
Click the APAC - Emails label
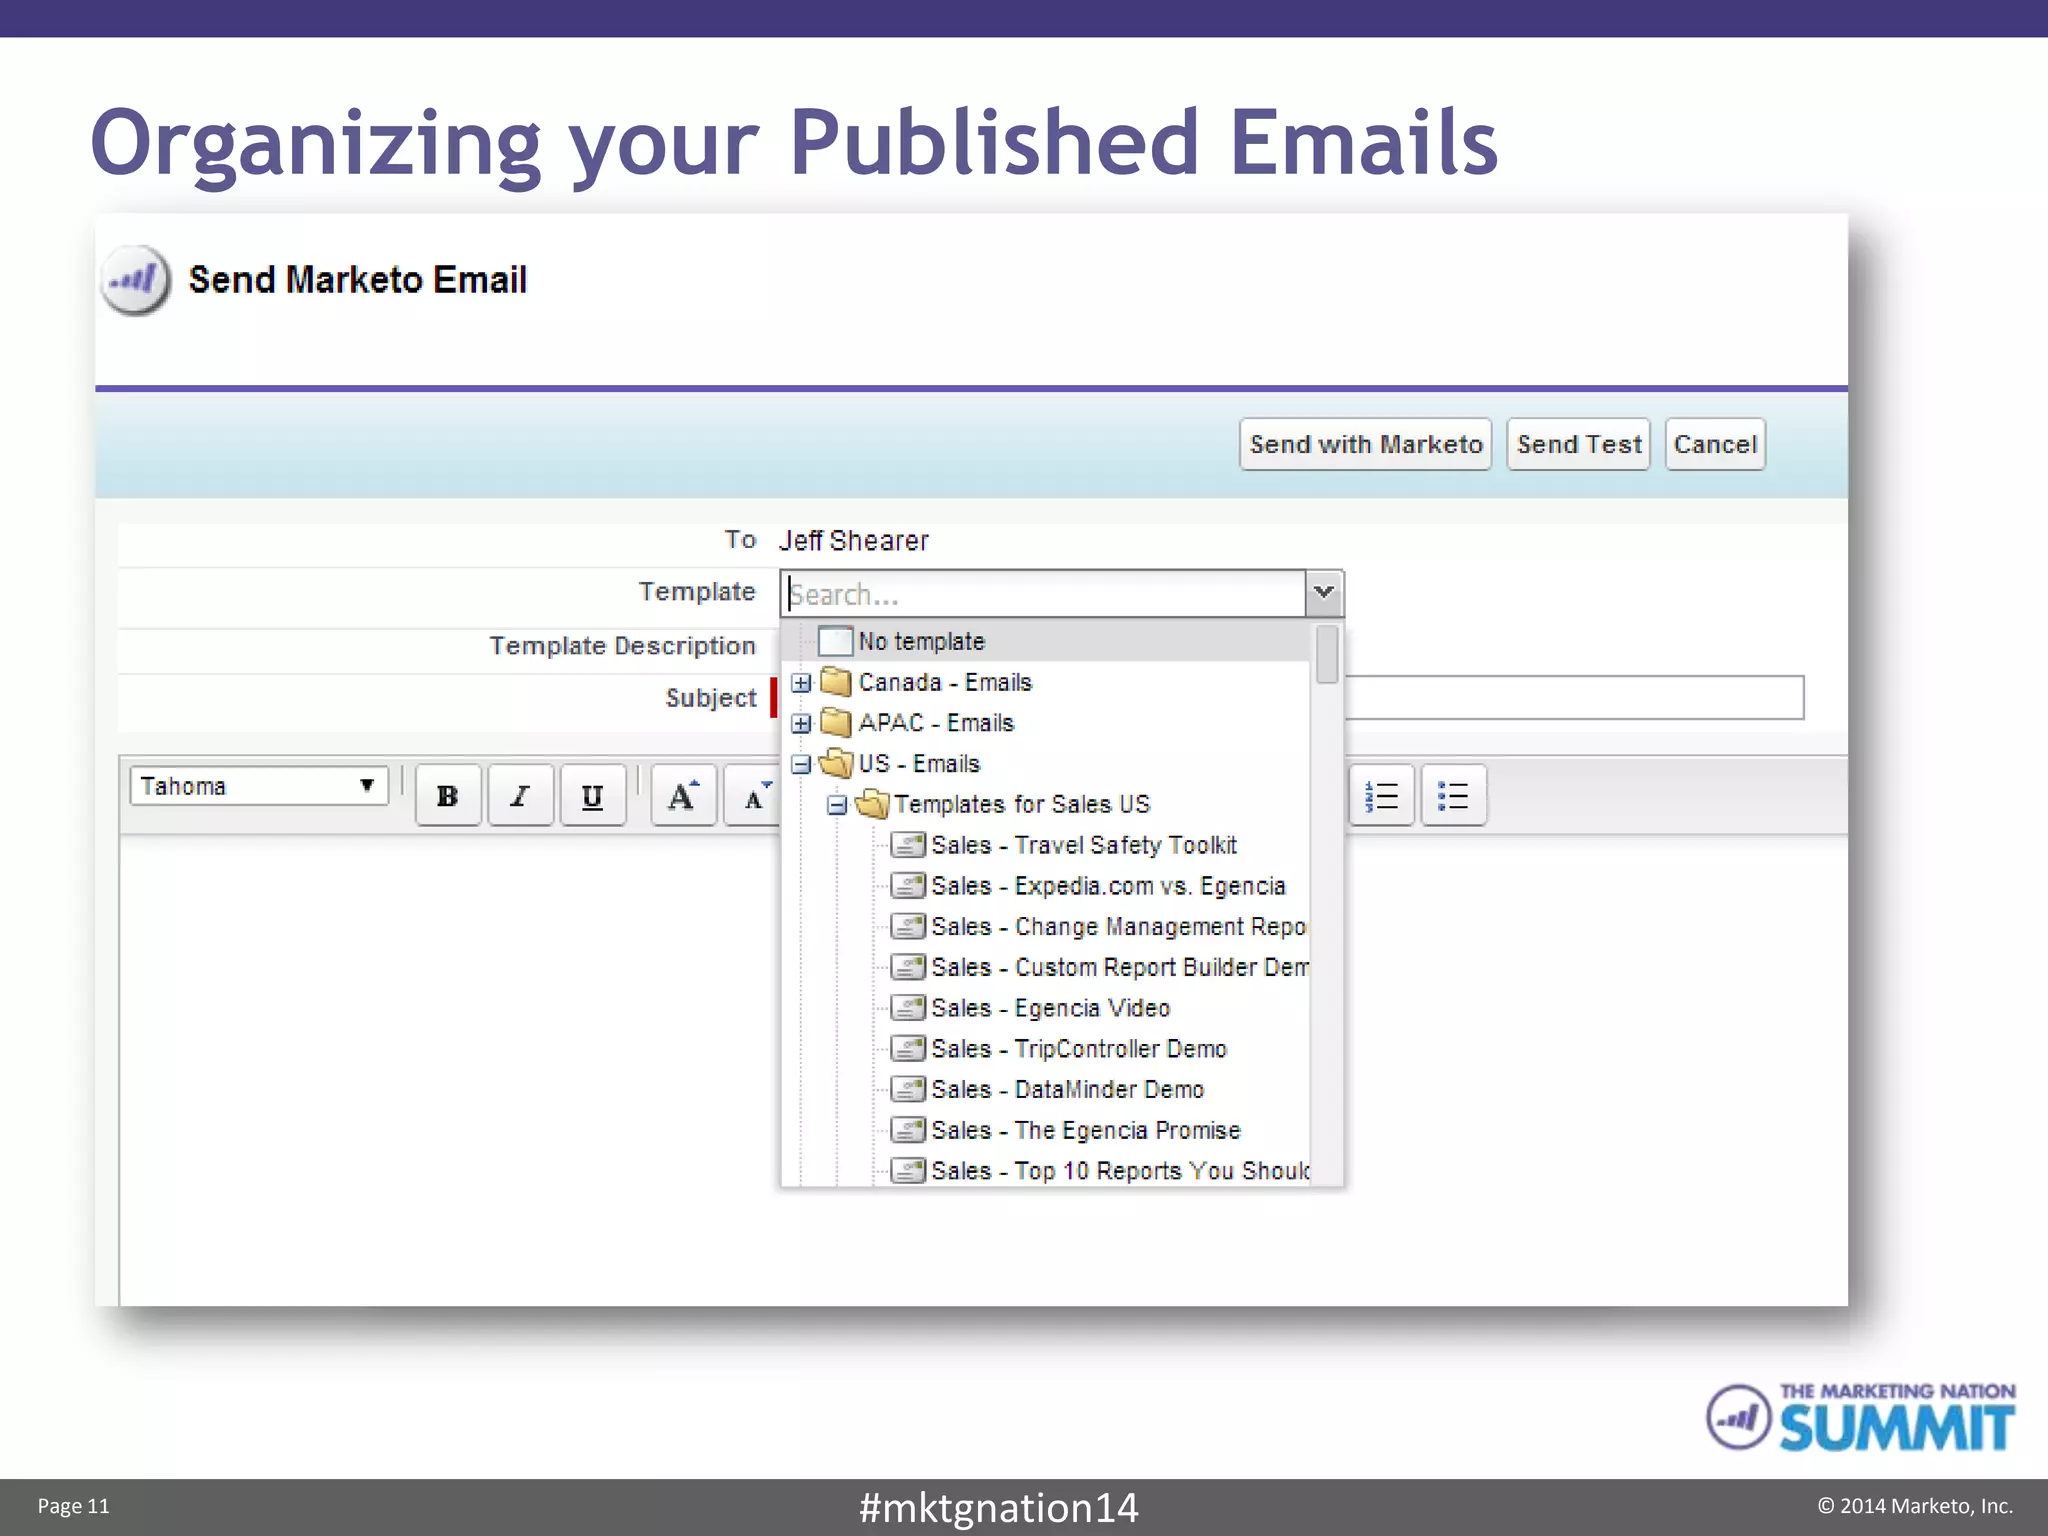coord(936,723)
